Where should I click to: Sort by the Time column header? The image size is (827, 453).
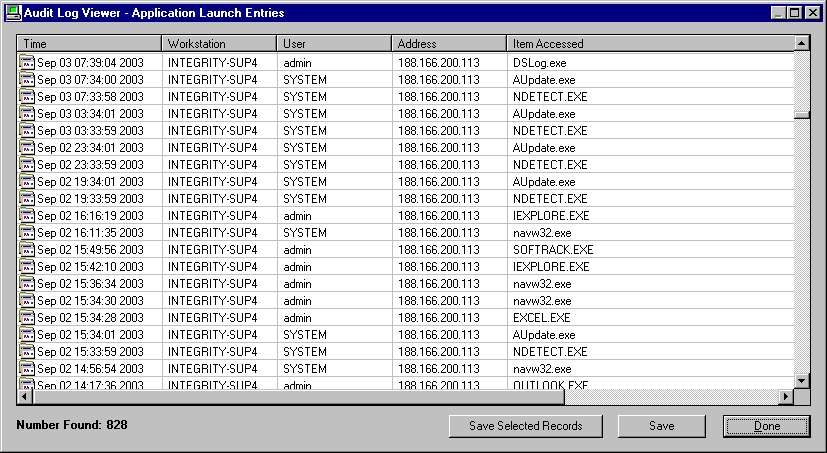(x=89, y=44)
